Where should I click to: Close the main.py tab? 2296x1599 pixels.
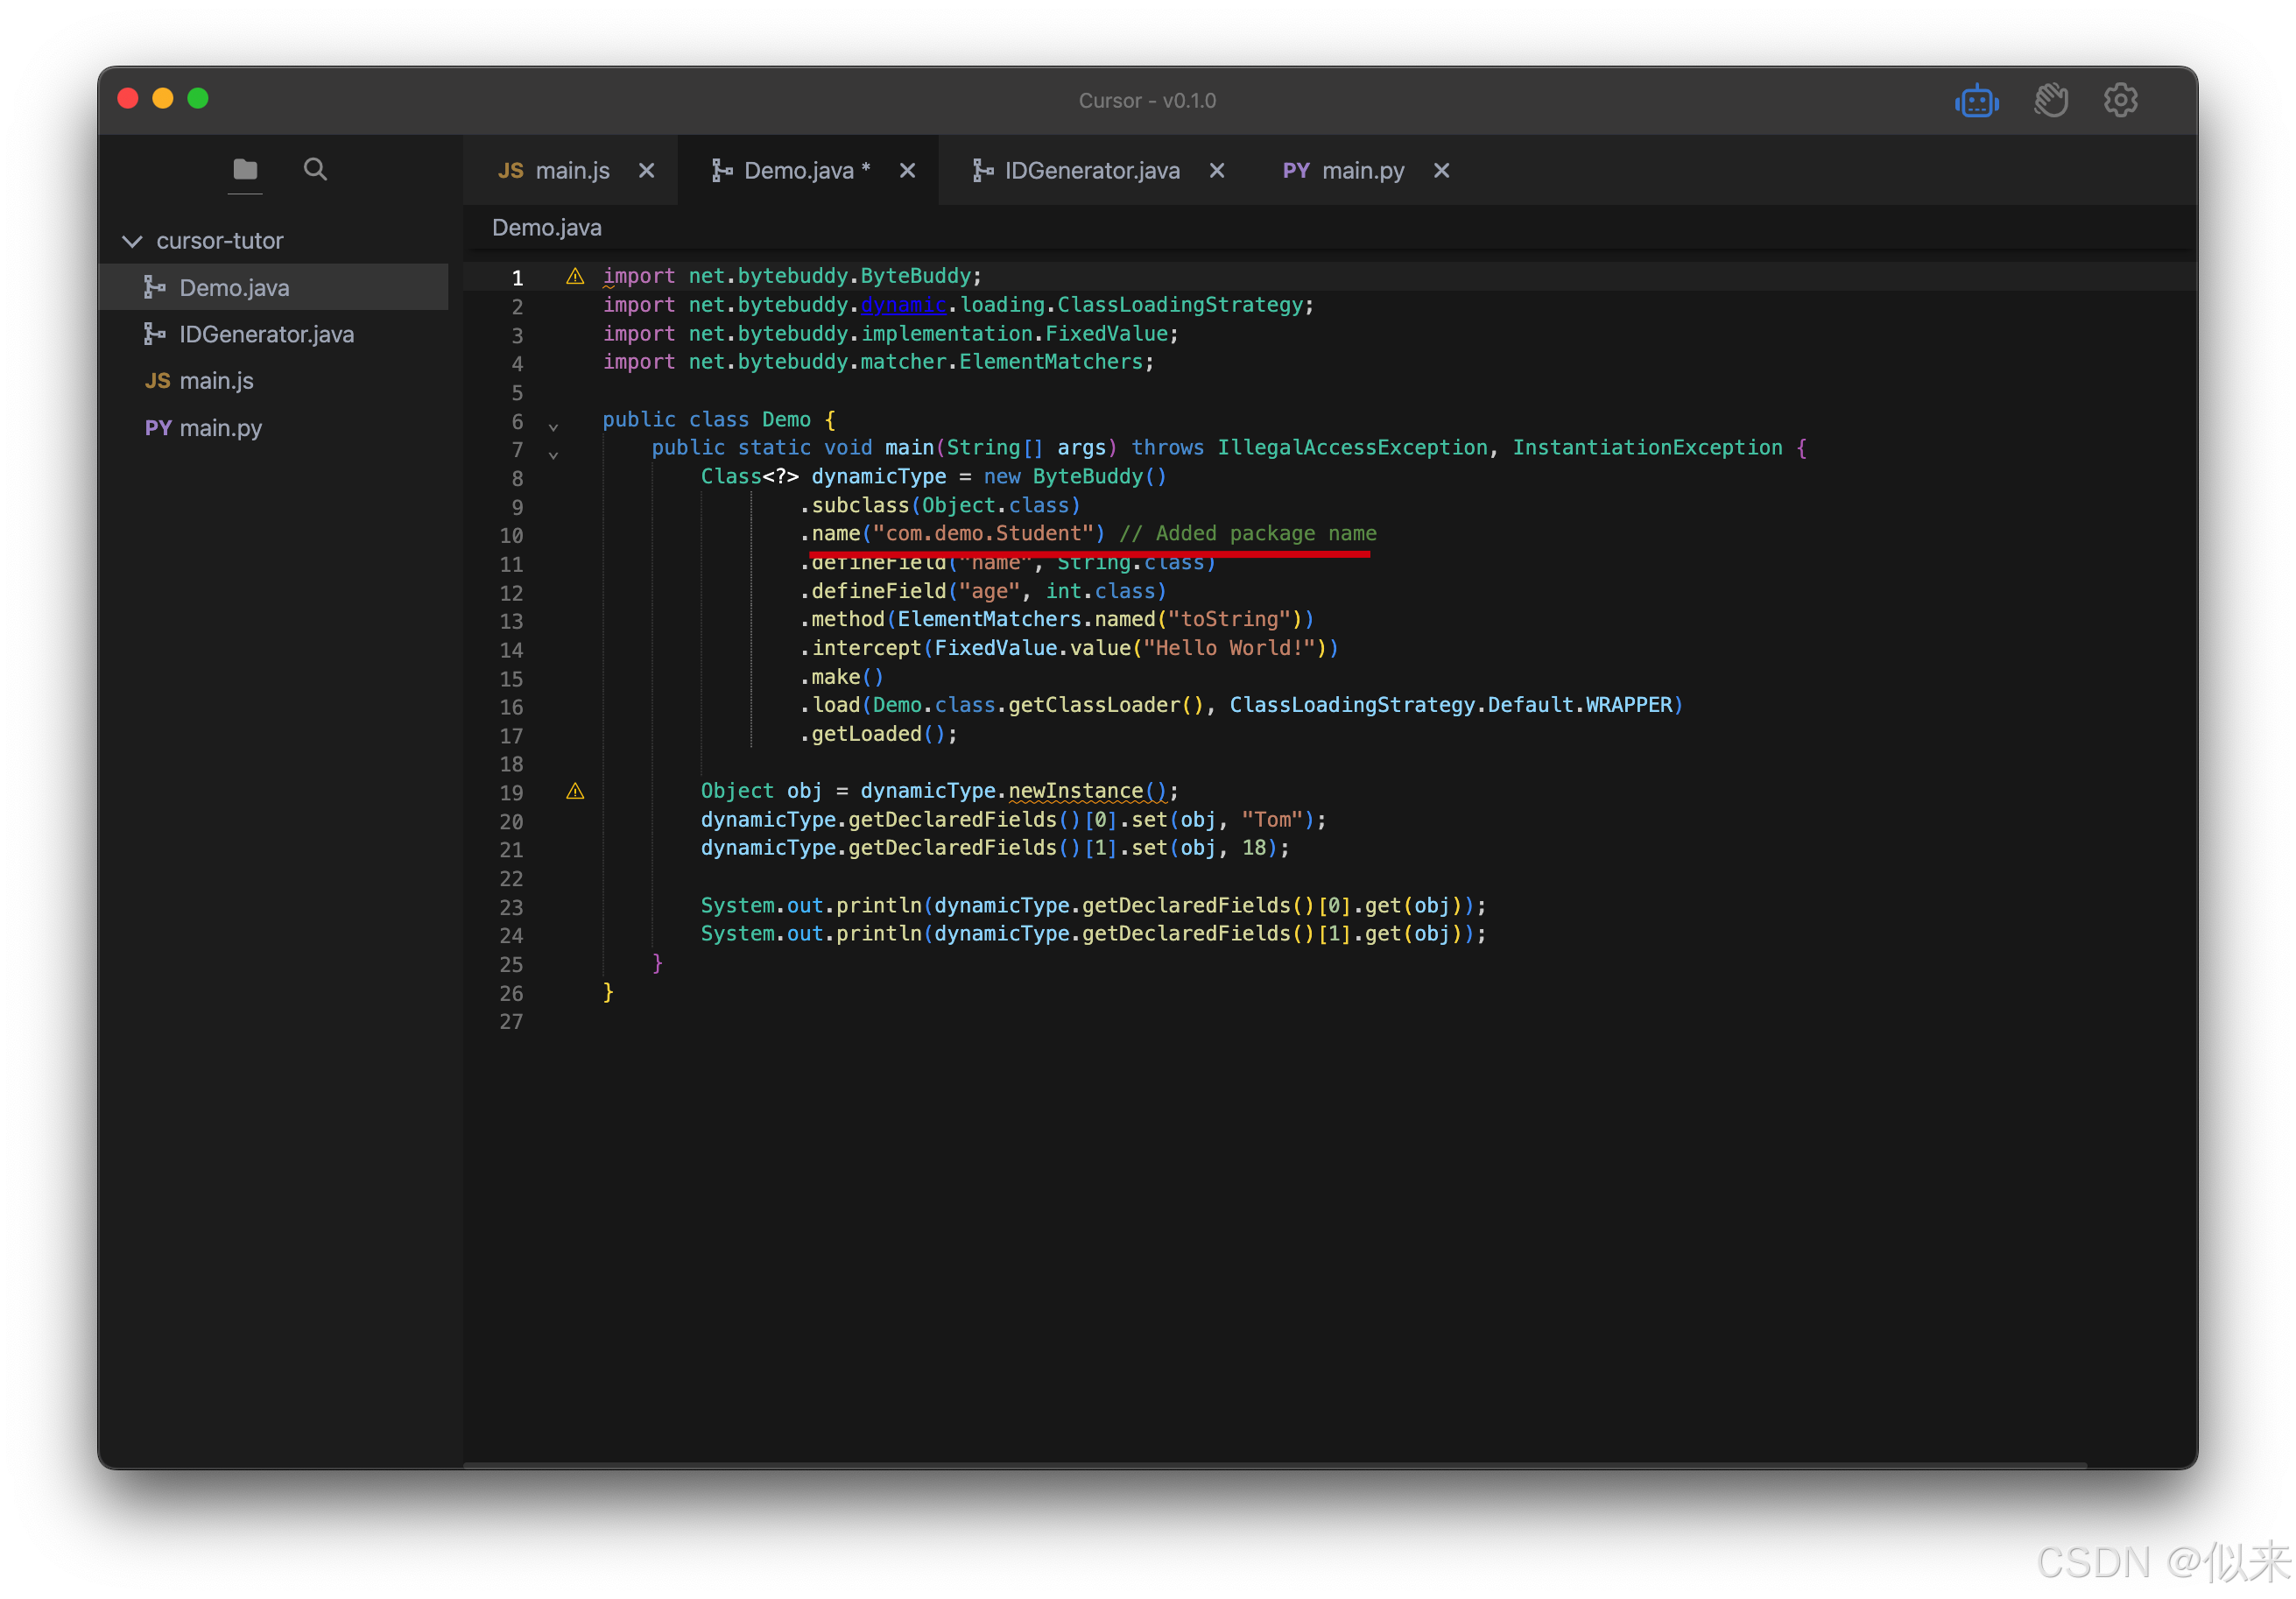point(1442,171)
